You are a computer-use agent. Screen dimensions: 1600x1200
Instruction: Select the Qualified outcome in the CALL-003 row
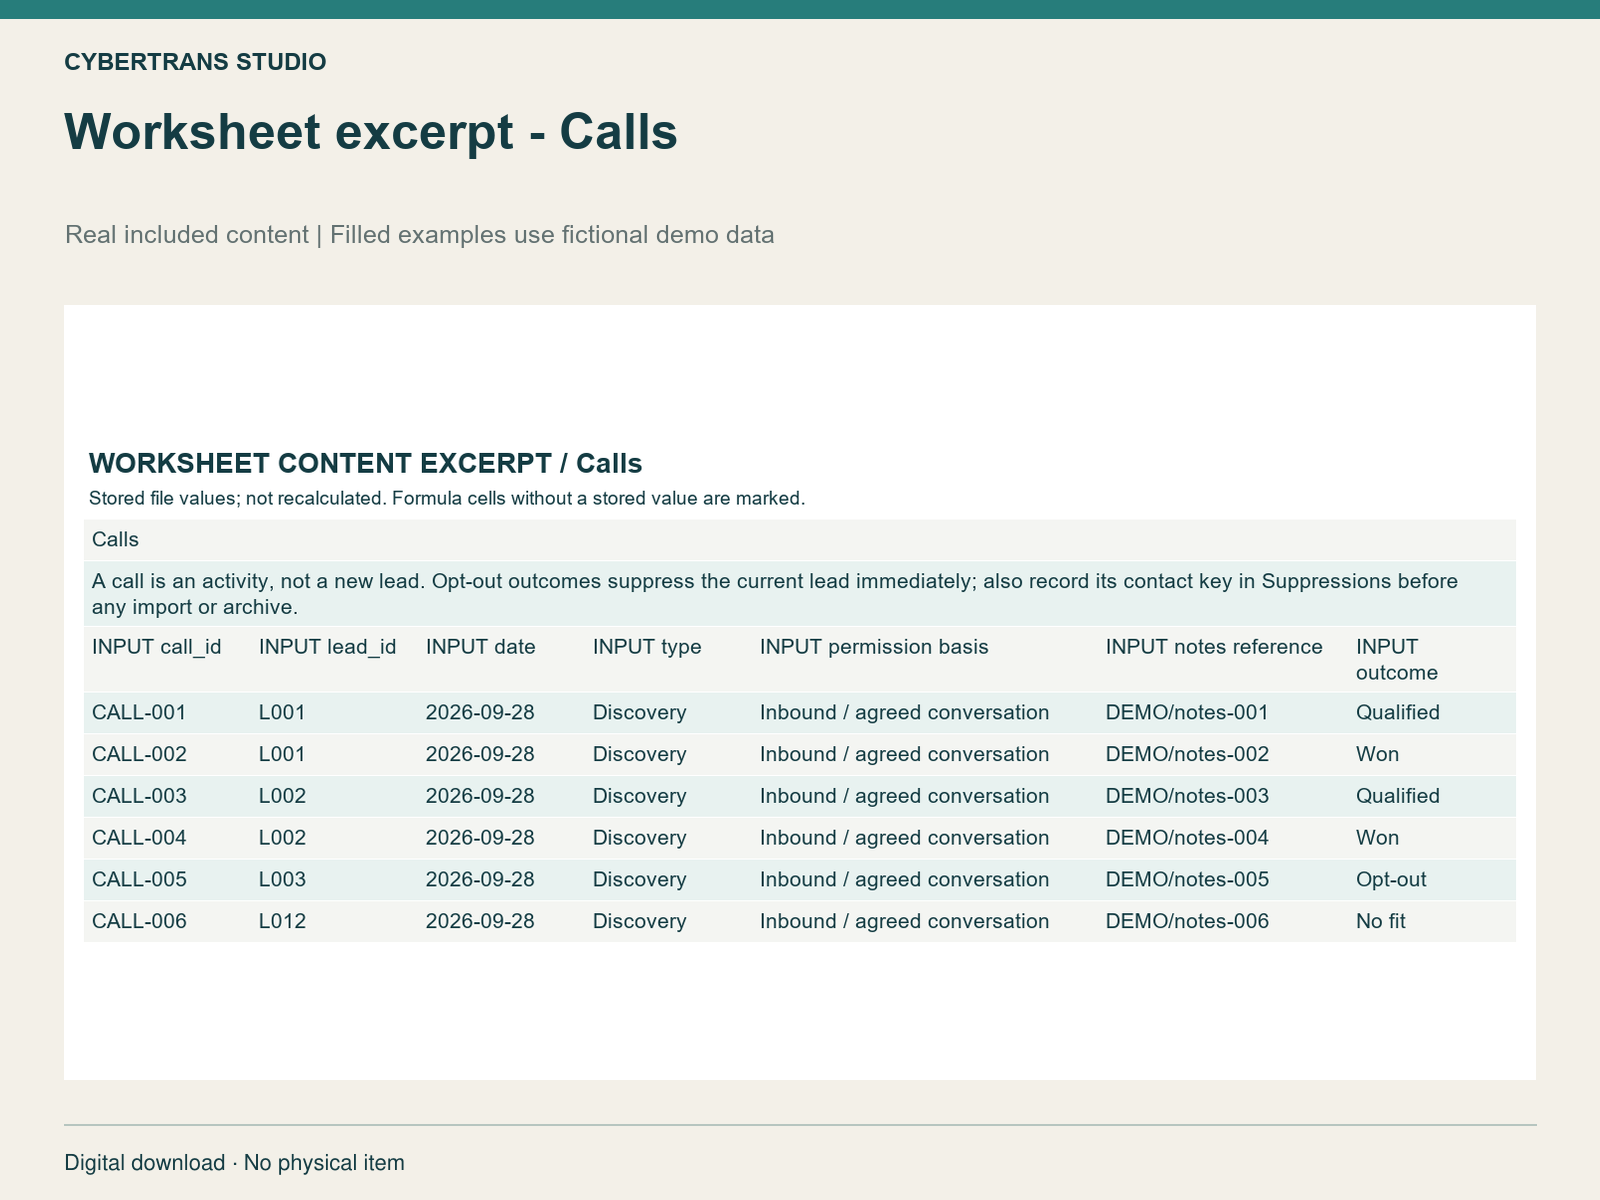point(1398,797)
